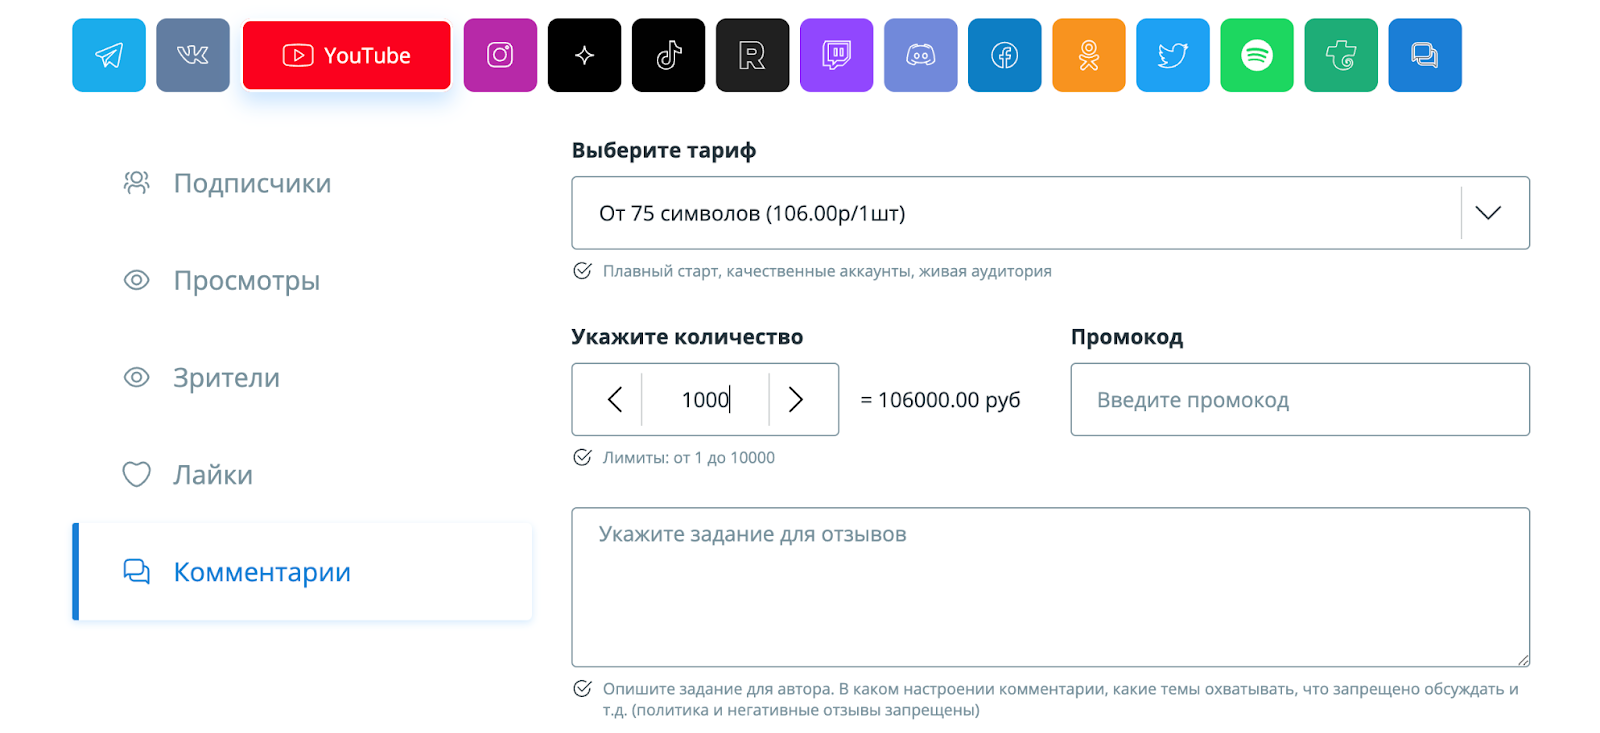Screen dimensions: 1600x733
Task: Open the Комментарии category
Action: (x=302, y=571)
